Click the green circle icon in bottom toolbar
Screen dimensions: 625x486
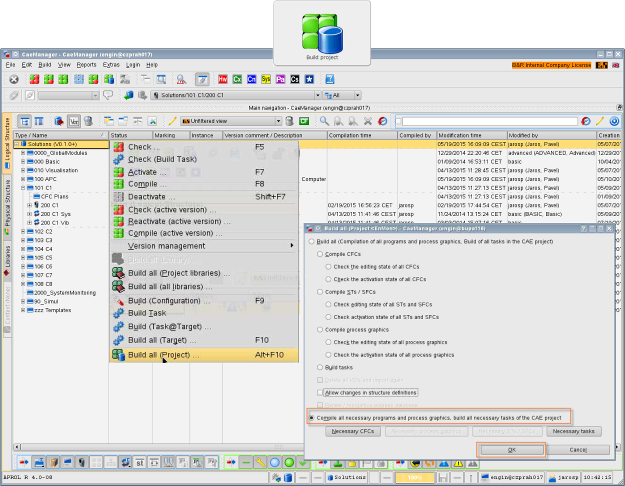289,462
